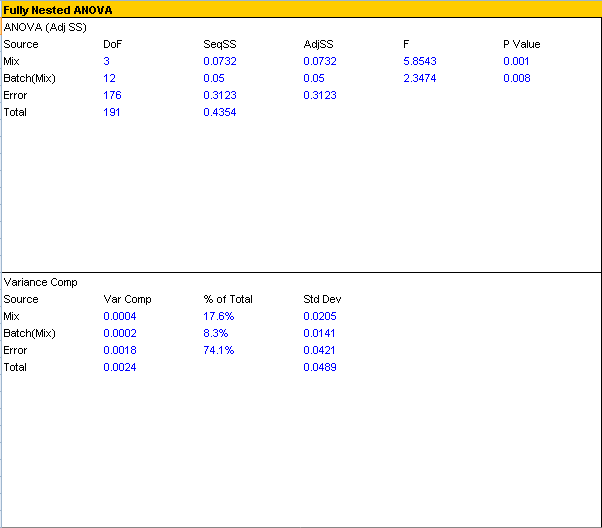Click the 17.6% of total value
602x528 pixels.
pyautogui.click(x=218, y=316)
